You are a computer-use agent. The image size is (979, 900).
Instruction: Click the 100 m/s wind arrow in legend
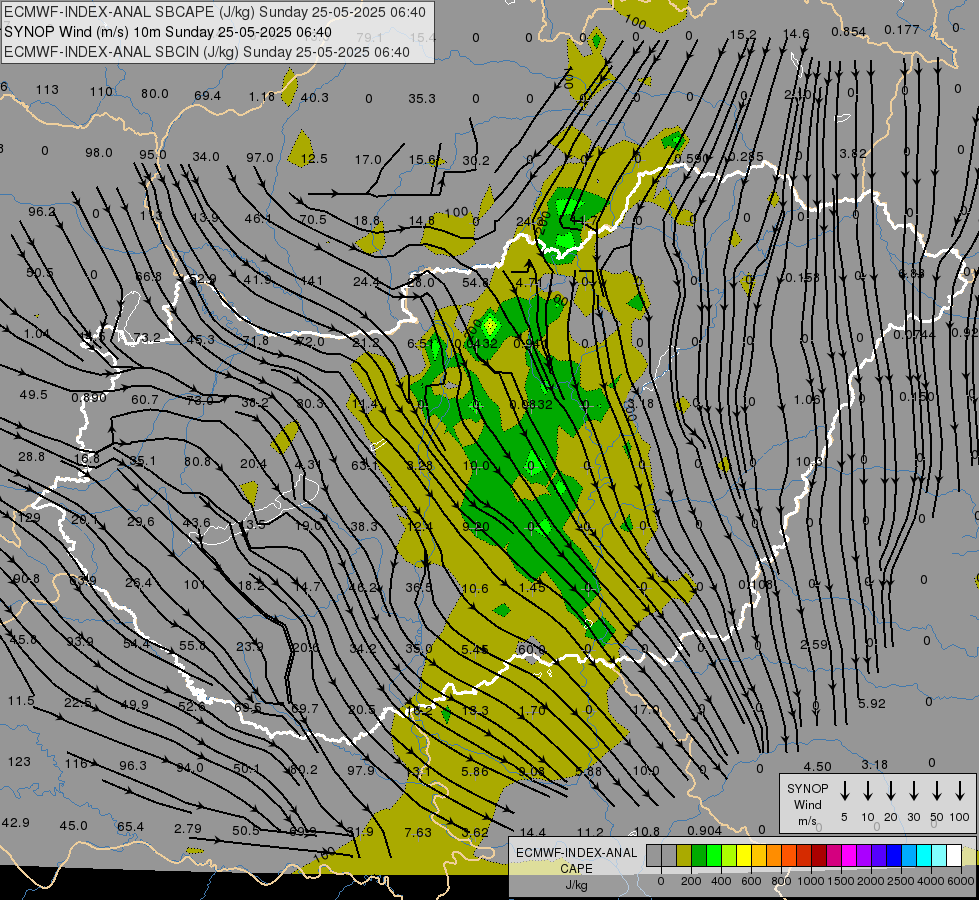point(960,791)
